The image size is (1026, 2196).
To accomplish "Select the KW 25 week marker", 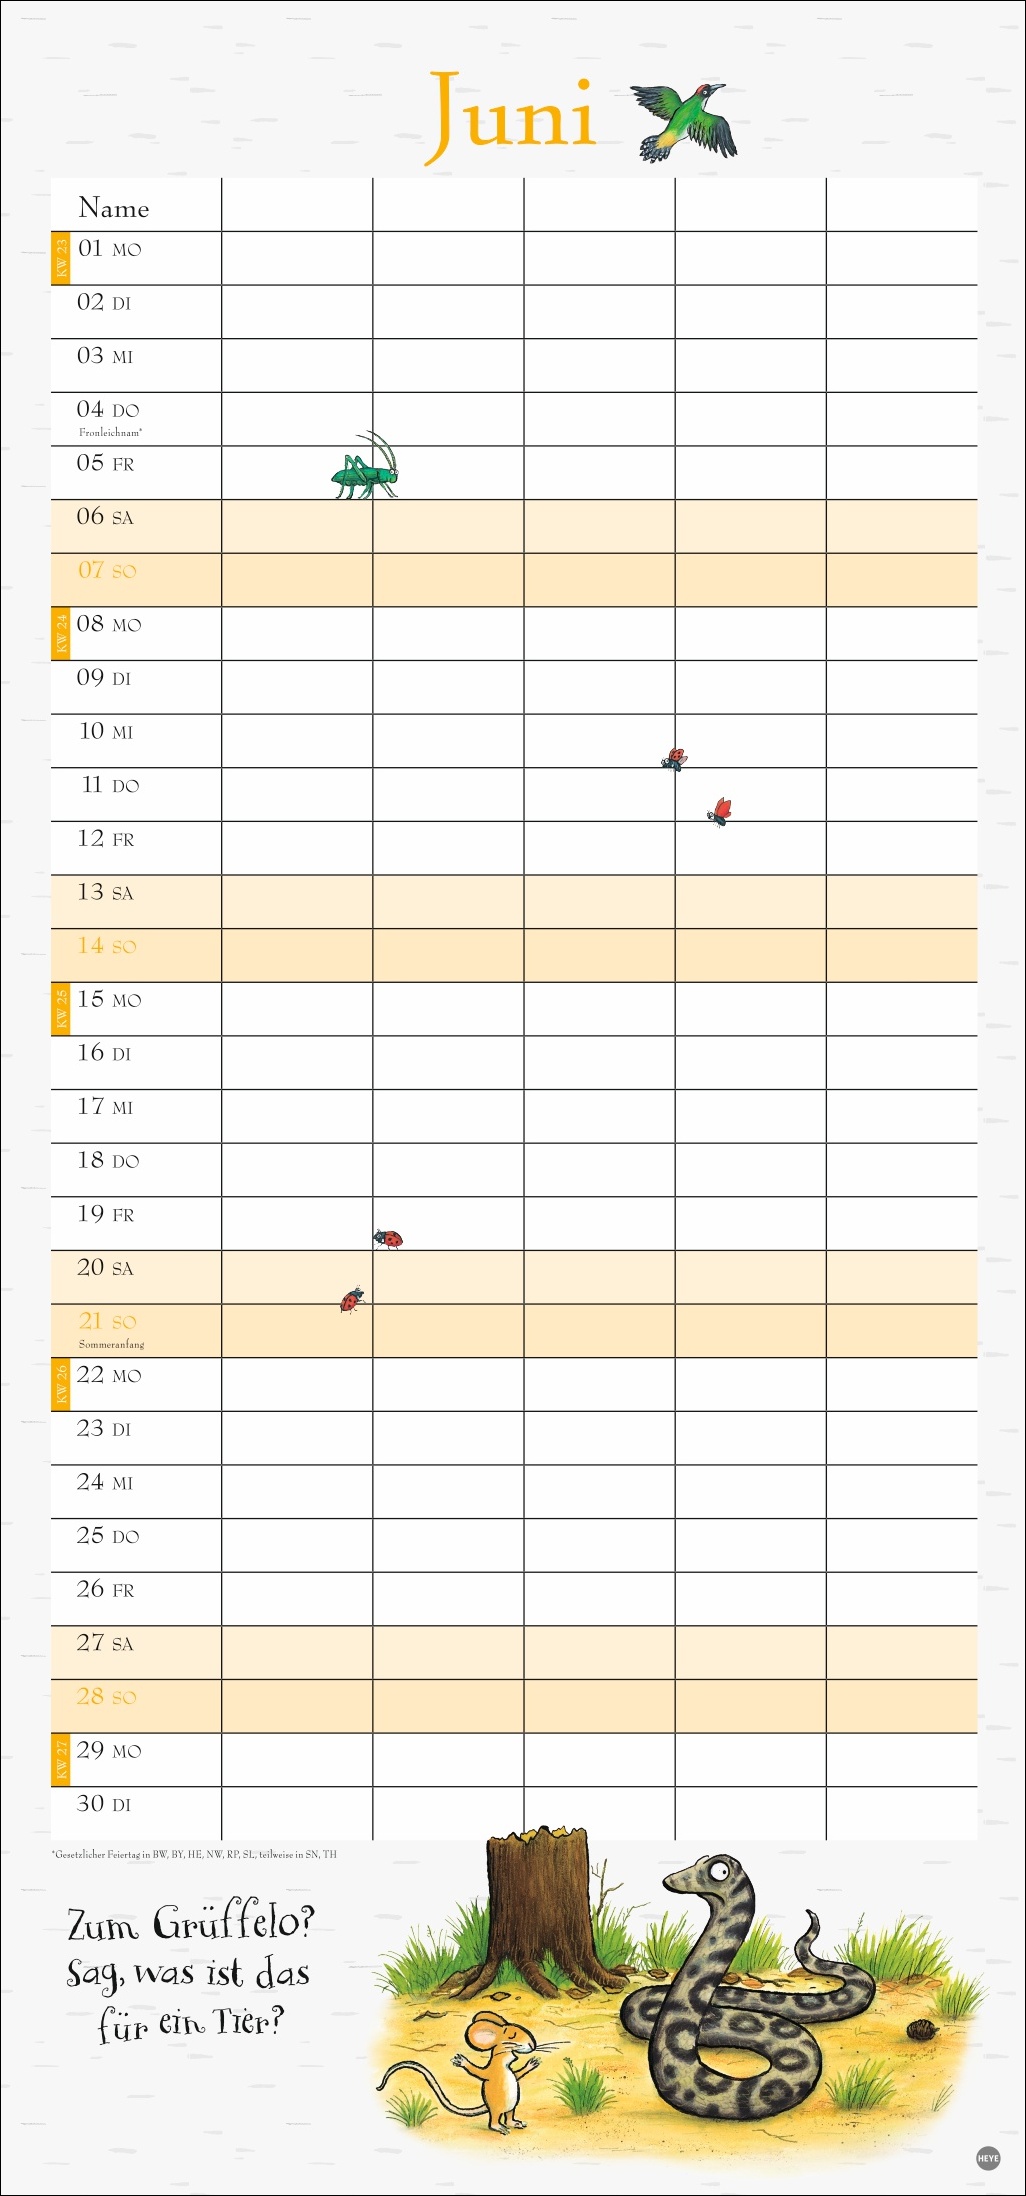I will [61, 1009].
